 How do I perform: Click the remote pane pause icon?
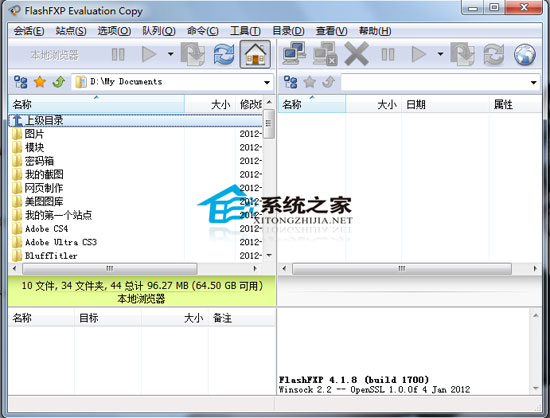(388, 55)
